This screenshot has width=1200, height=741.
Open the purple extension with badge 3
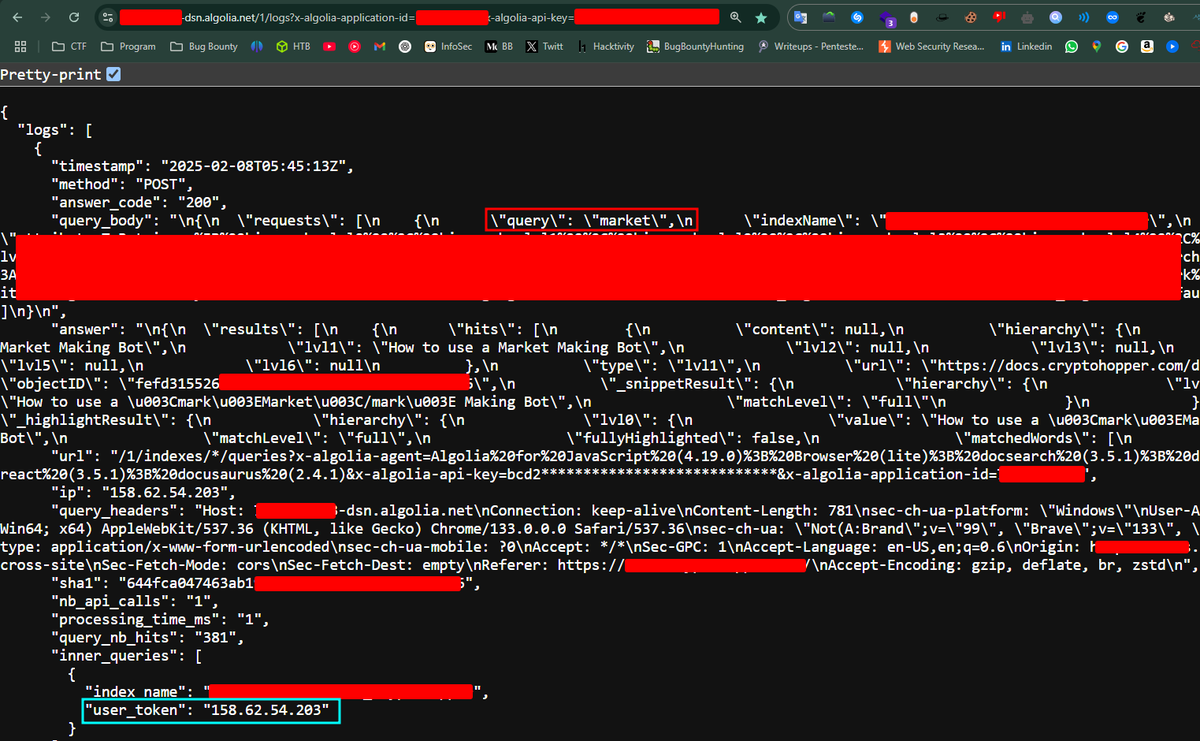[888, 19]
